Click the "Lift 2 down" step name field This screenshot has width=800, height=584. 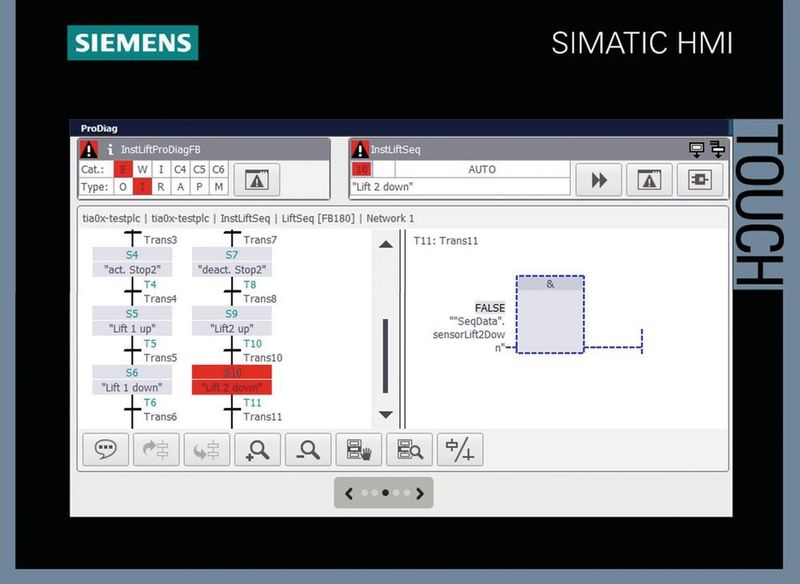coord(460,187)
